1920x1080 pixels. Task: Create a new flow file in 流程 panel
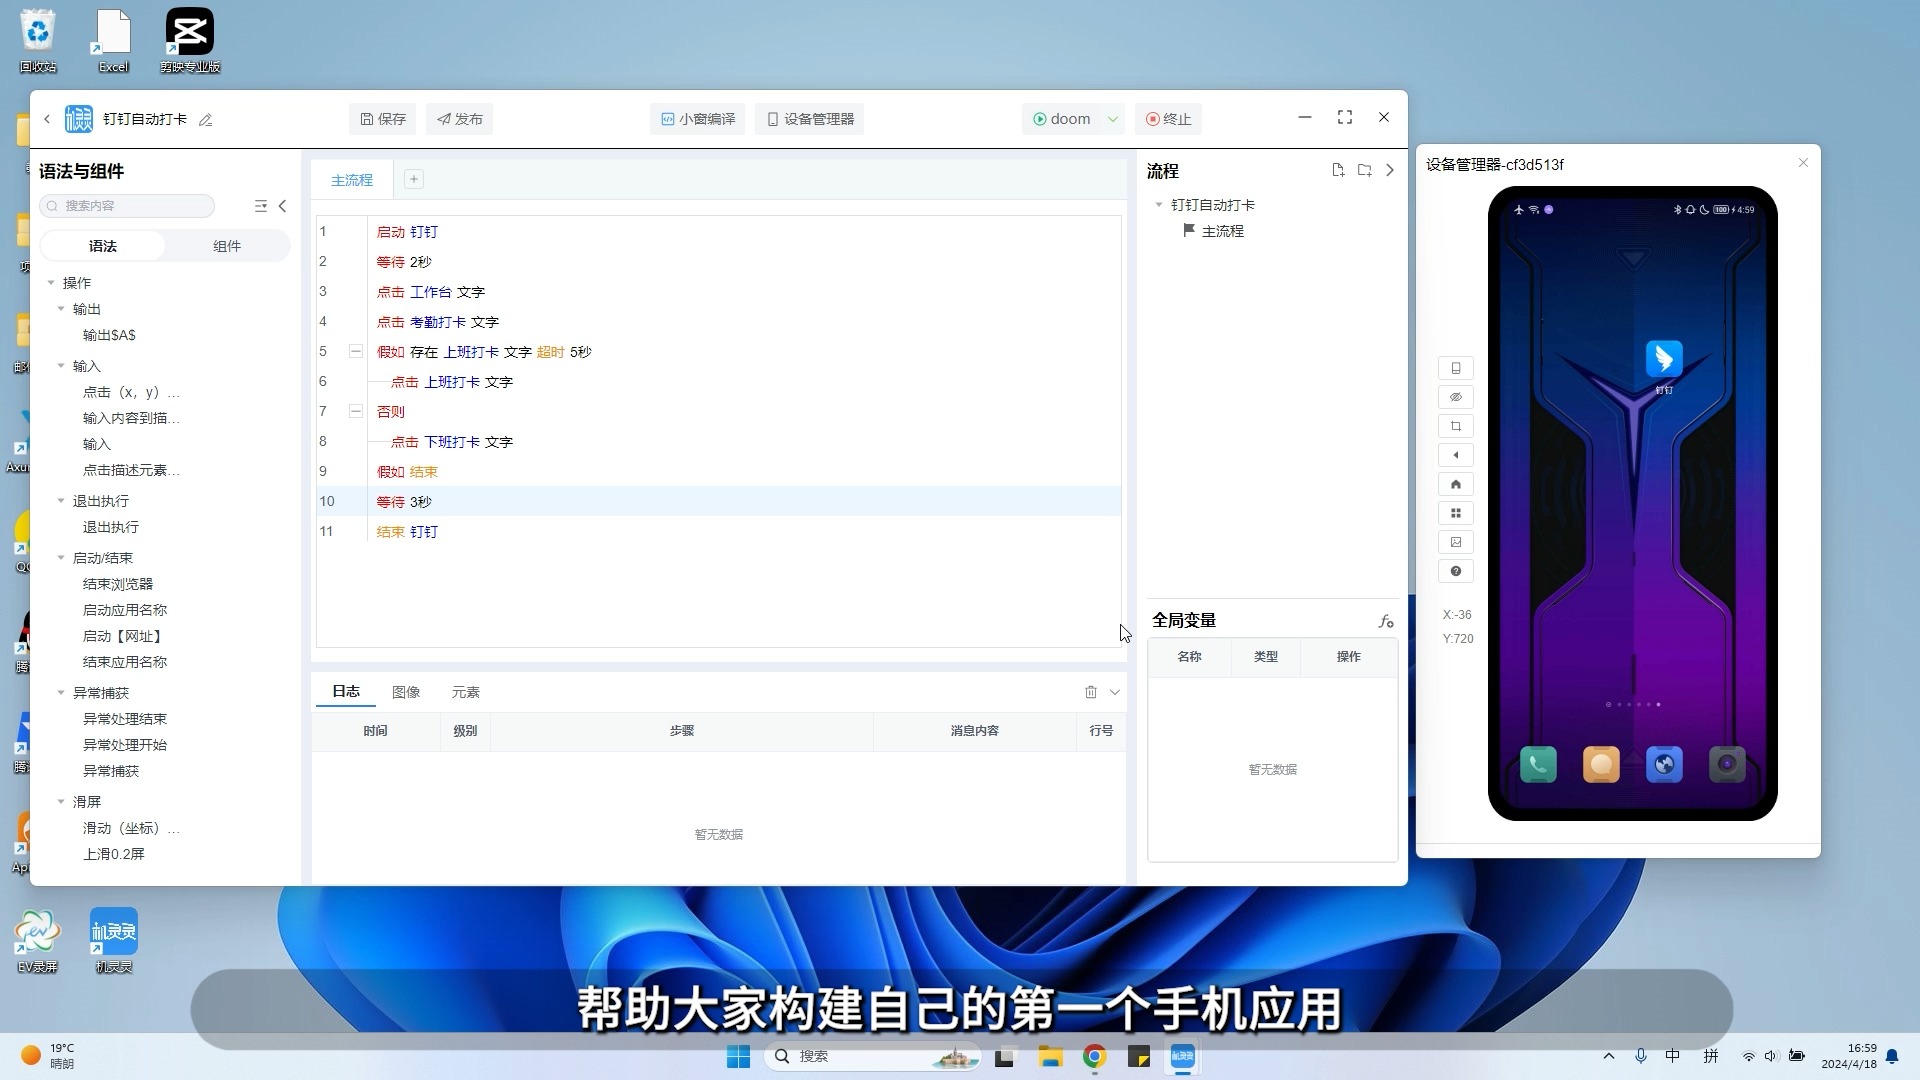tap(1338, 170)
